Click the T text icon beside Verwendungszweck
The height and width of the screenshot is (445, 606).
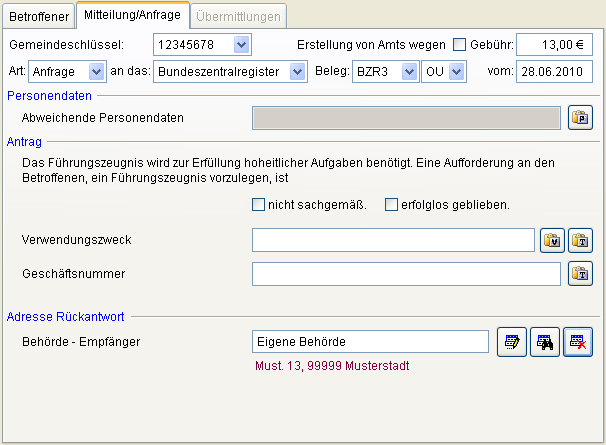pos(581,240)
